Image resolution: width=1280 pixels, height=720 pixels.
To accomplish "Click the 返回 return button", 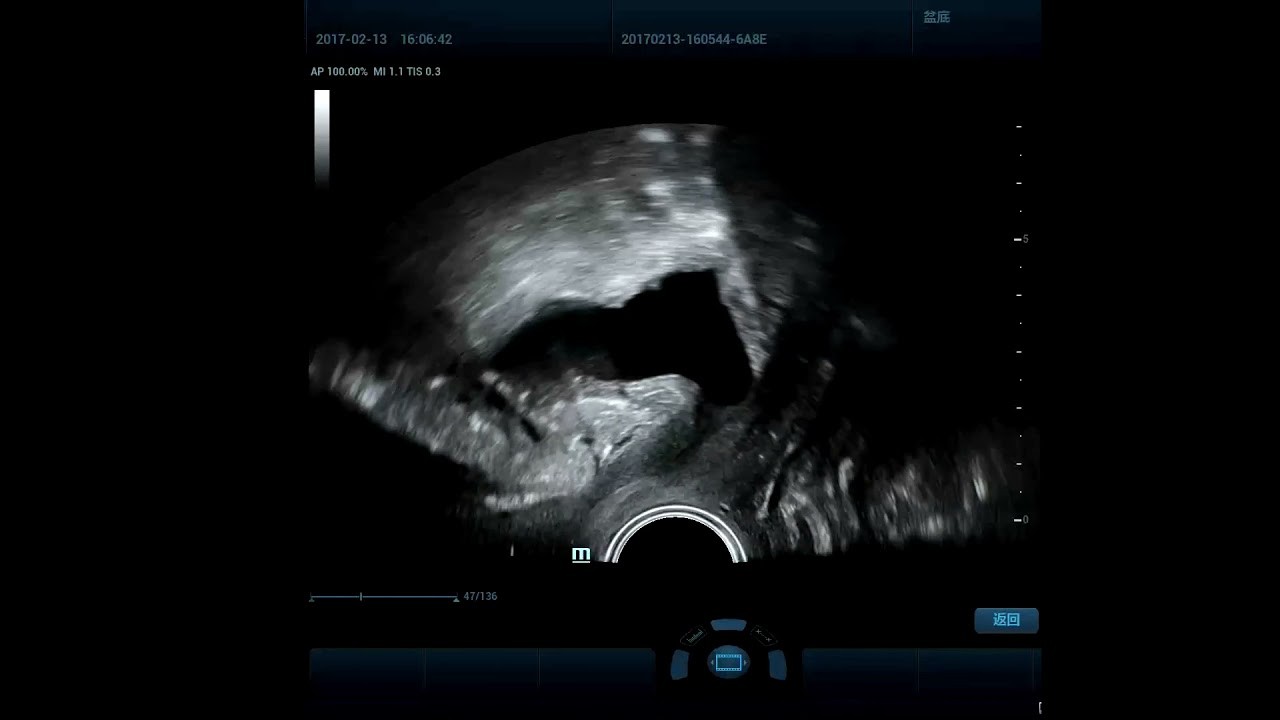I will 1006,620.
